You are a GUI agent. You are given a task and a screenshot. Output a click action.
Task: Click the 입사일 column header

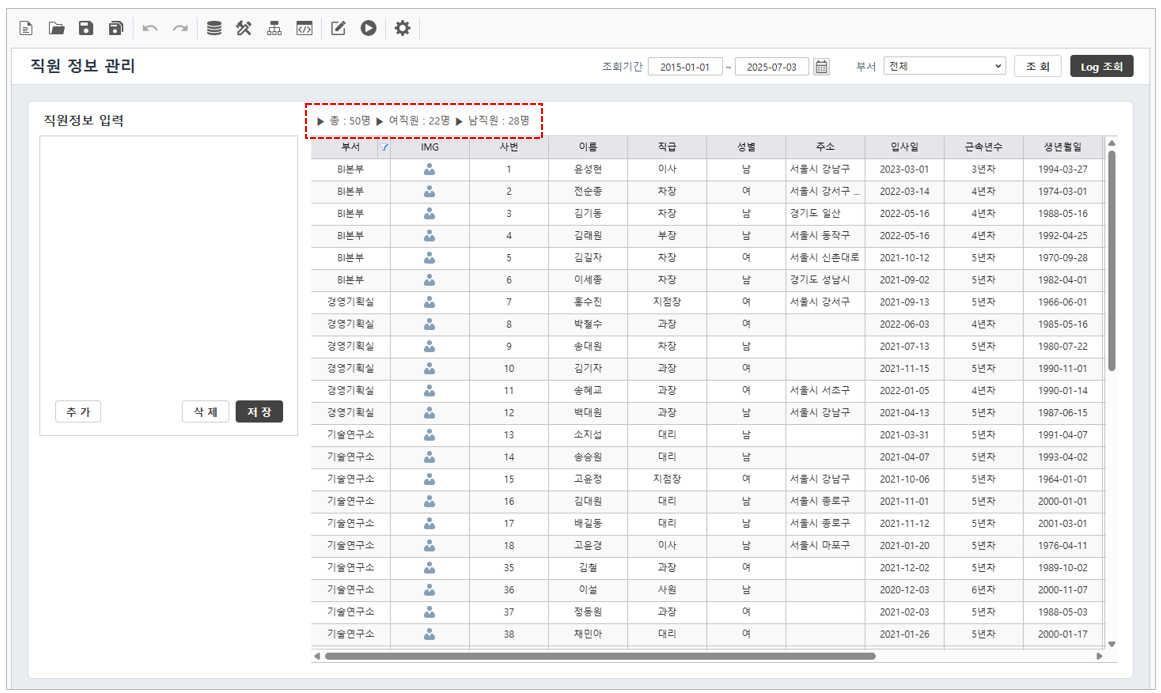[904, 147]
